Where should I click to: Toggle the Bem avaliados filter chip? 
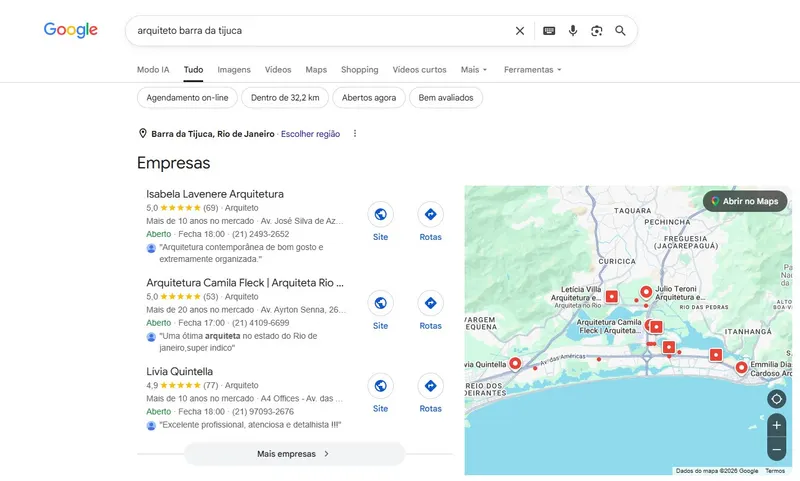(x=446, y=97)
